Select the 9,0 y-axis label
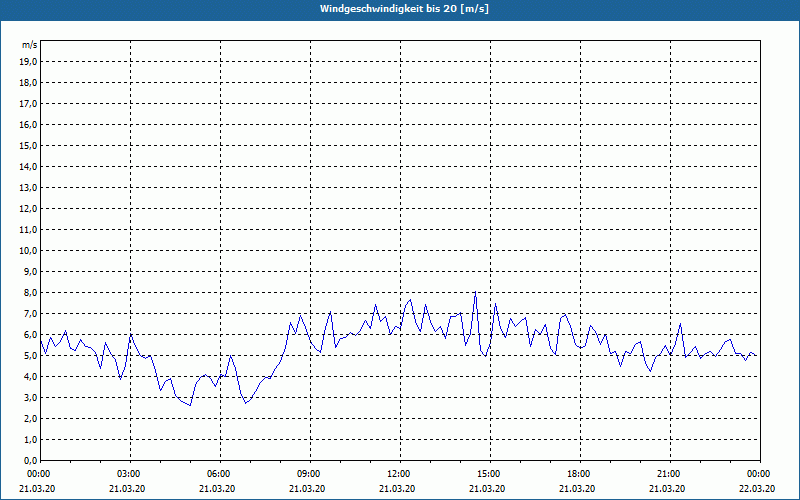 [x=31, y=271]
